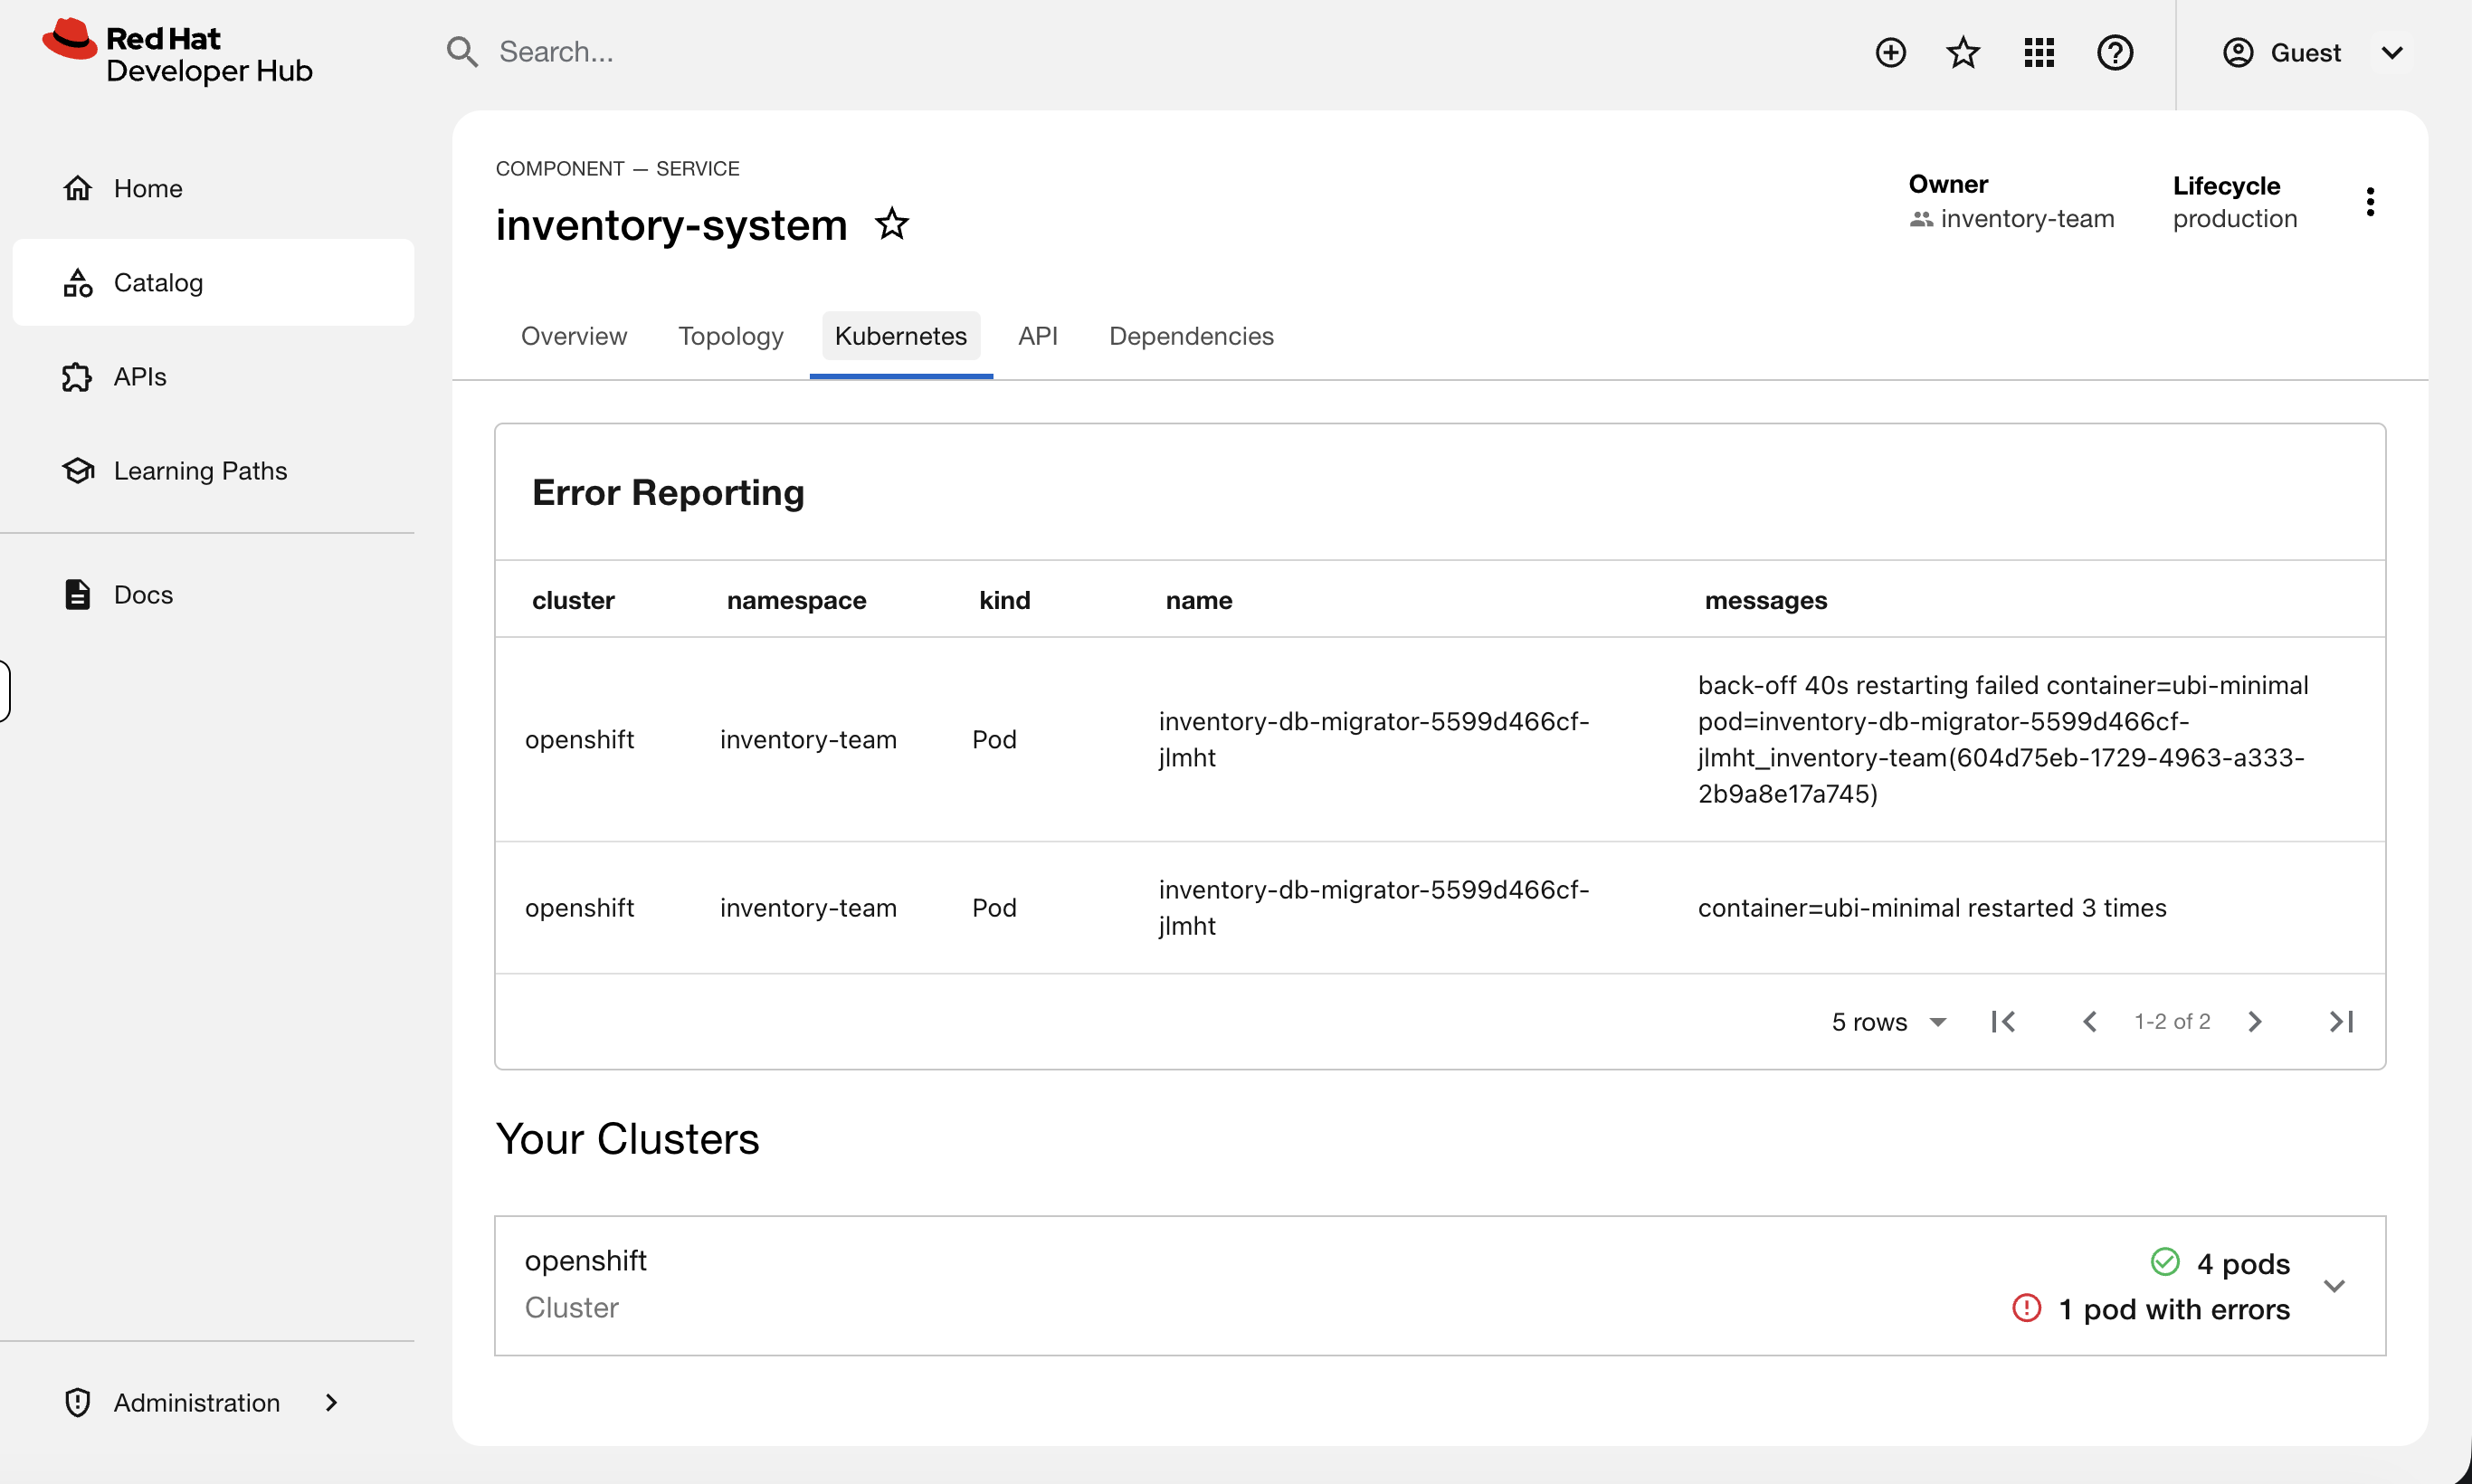Screen dimensions: 2472x1484
Task: Switch to the Topology tab
Action: 731,336
